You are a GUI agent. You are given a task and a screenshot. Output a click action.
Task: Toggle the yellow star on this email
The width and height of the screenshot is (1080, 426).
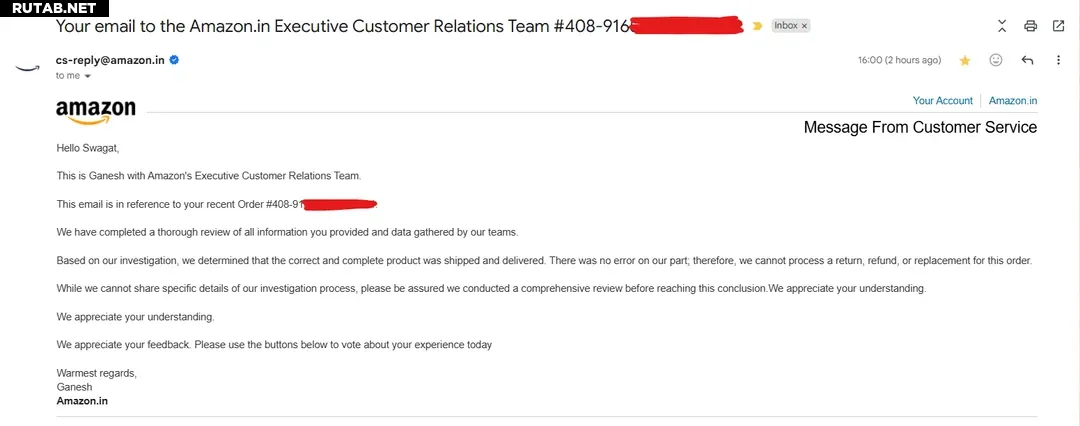point(965,60)
